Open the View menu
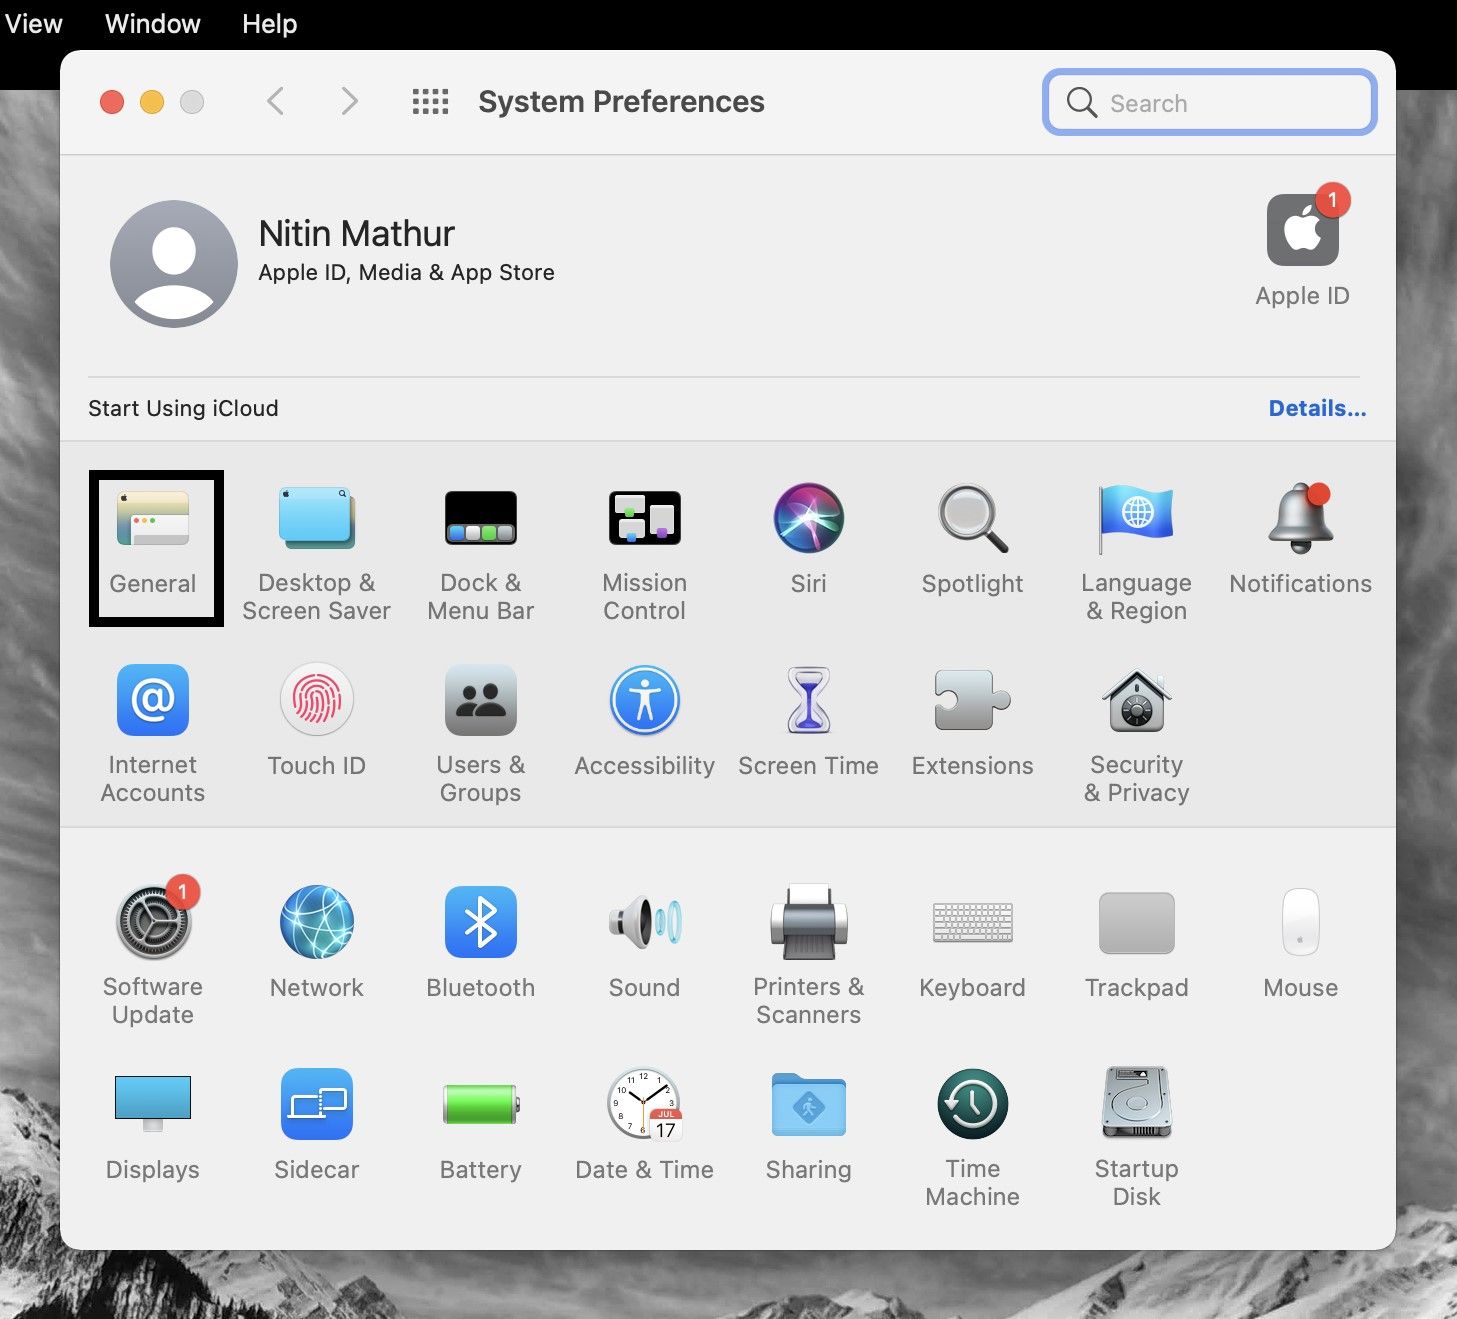Viewport: 1457px width, 1319px height. (33, 24)
